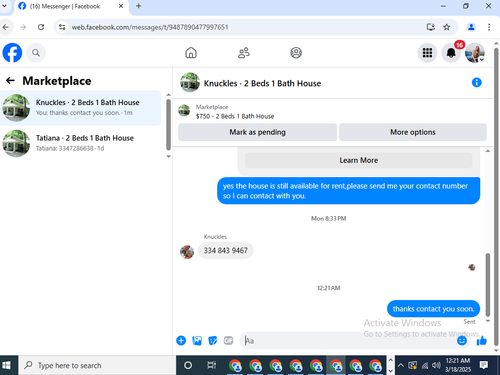
Task: Send a thumbs up like
Action: (x=482, y=340)
